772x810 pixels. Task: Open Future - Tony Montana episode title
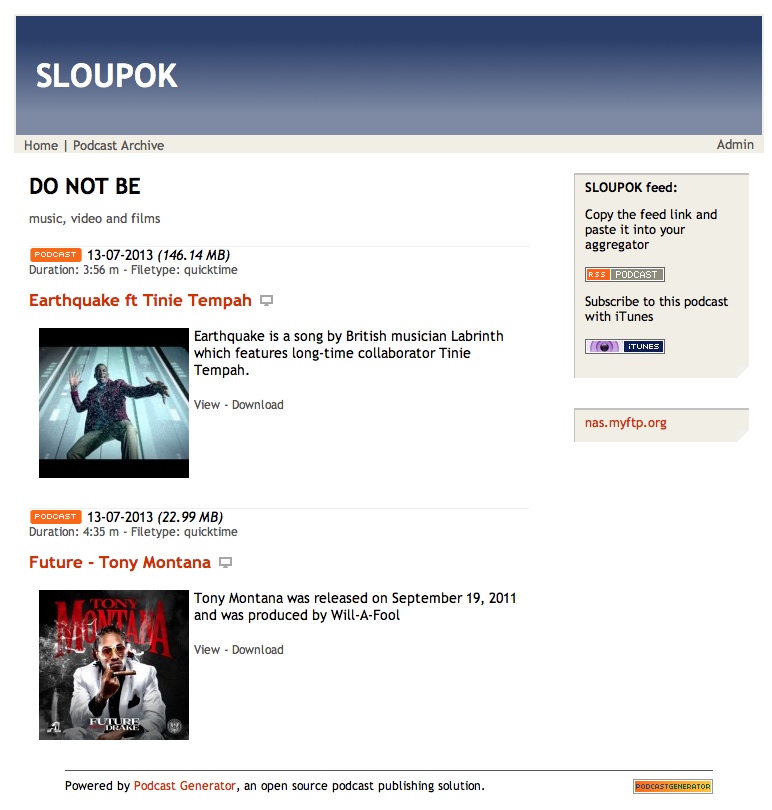(120, 562)
